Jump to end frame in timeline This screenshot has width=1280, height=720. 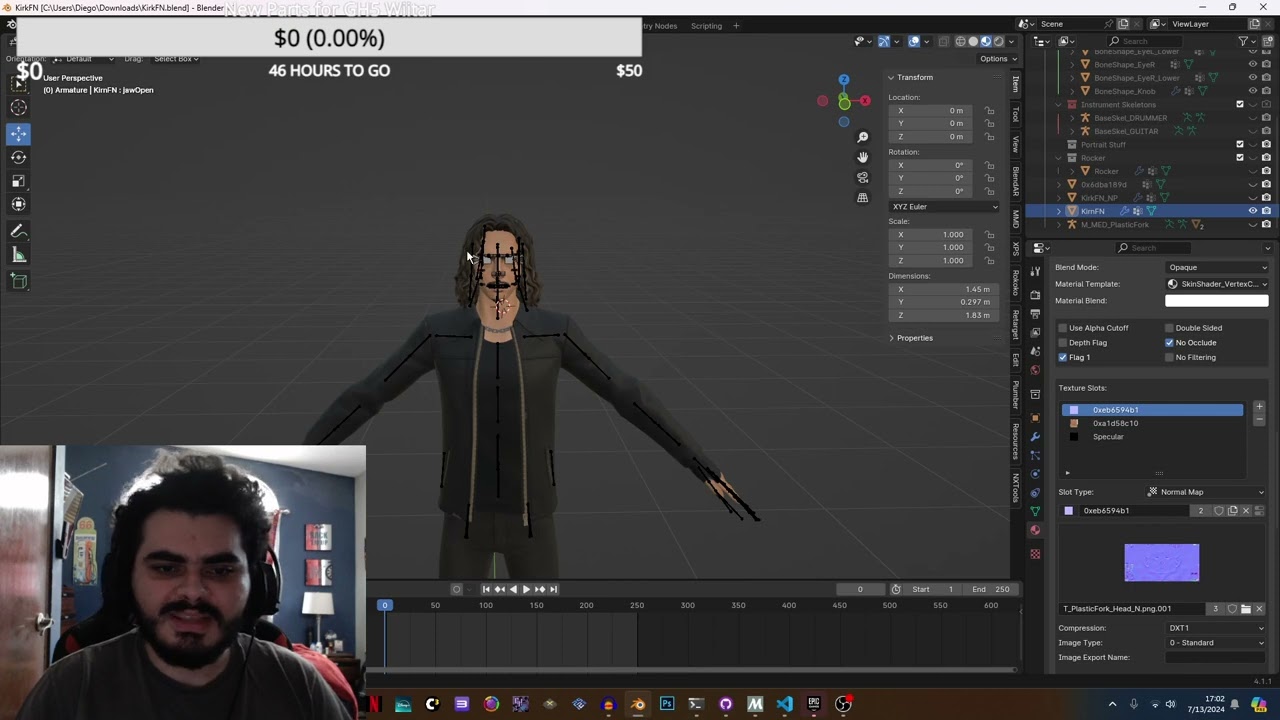[553, 589]
